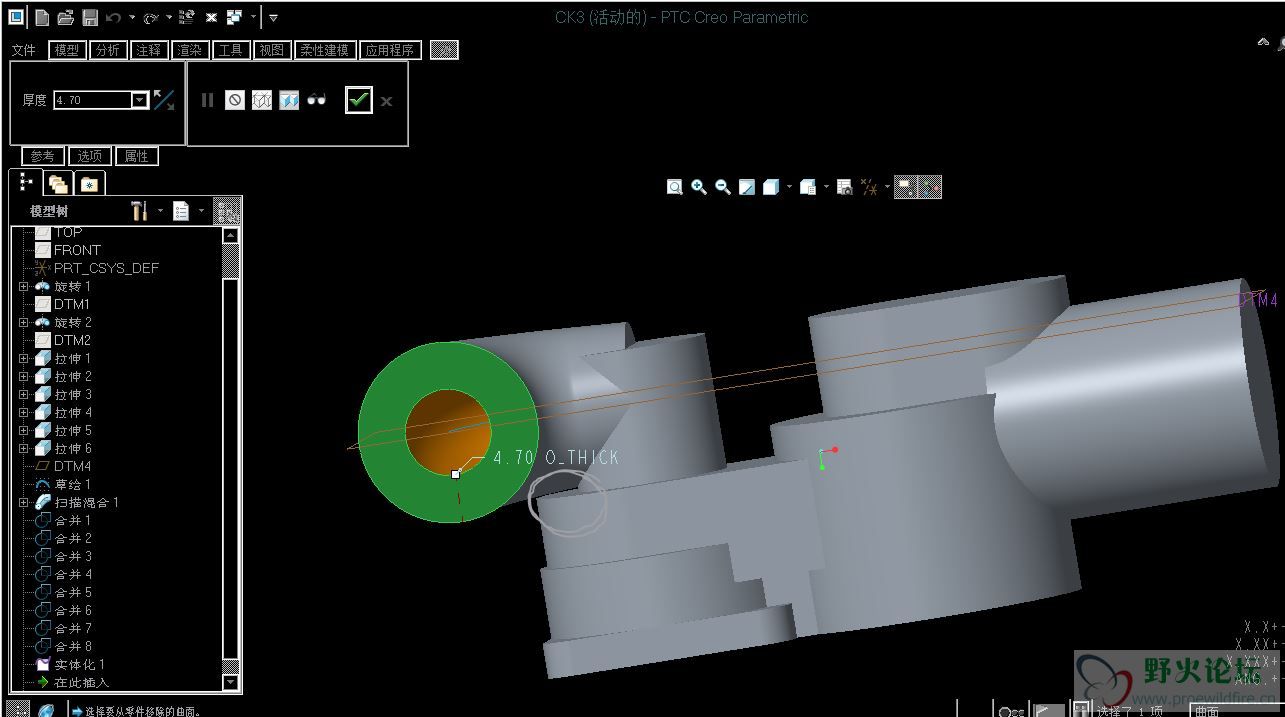Accept the feature with green checkmark

pos(359,100)
